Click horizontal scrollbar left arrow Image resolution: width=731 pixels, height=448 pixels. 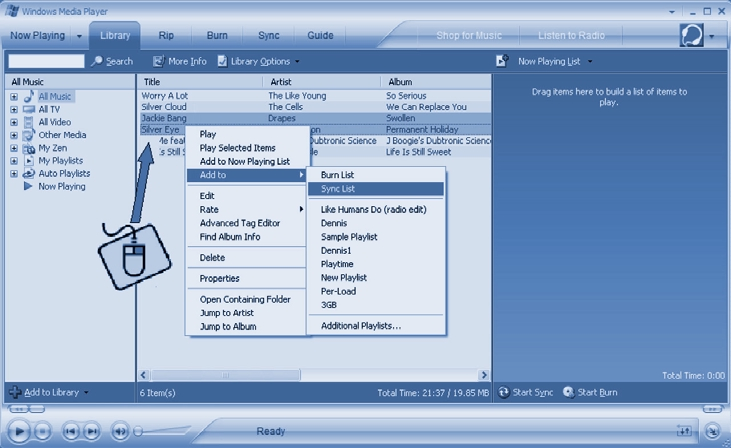(x=144, y=375)
